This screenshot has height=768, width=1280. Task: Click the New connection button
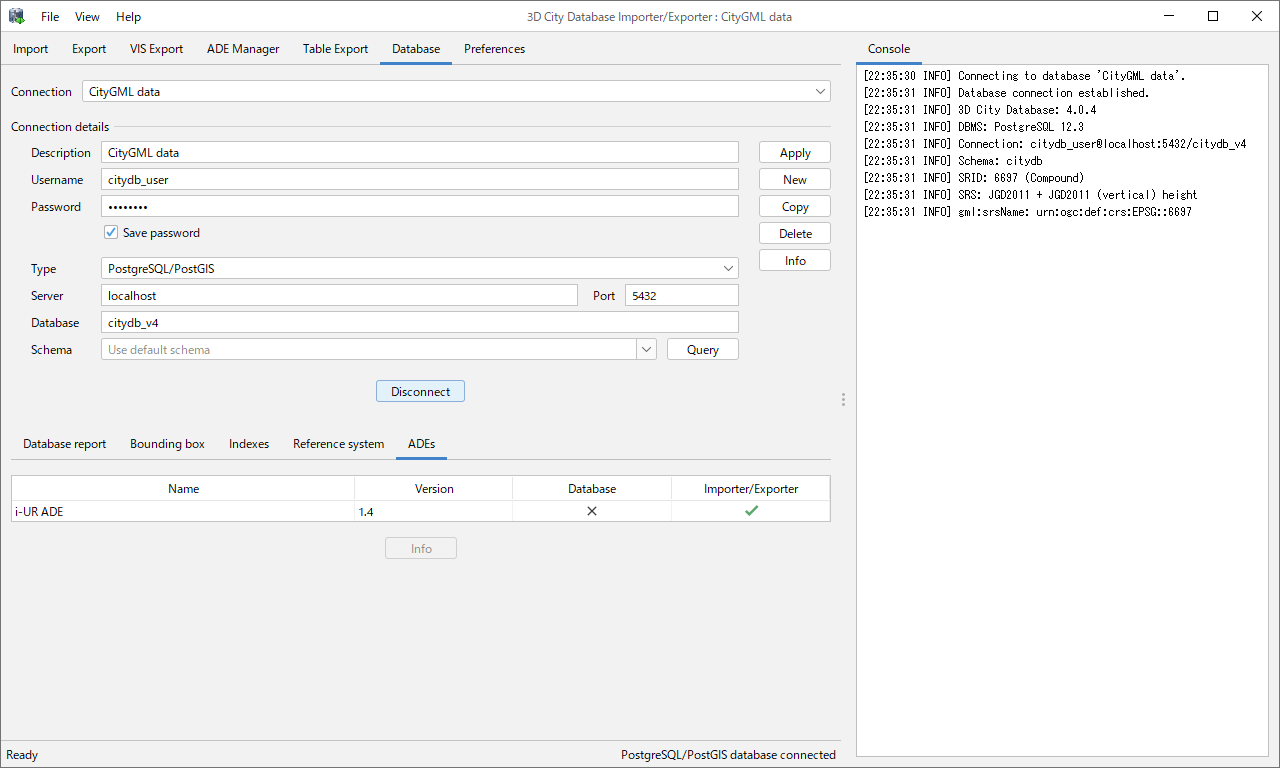click(795, 179)
